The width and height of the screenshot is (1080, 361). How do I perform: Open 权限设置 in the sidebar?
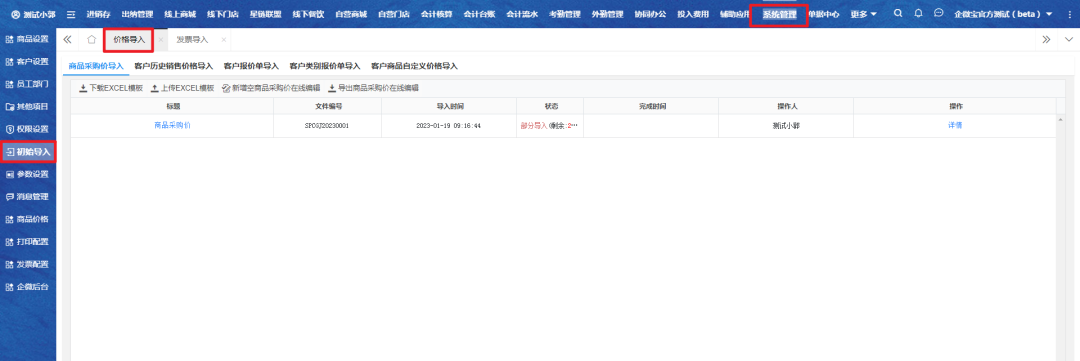(x=28, y=130)
